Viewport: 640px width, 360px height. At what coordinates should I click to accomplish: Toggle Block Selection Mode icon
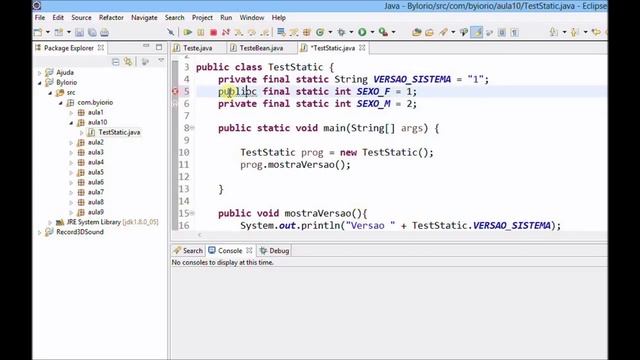pos(502,32)
